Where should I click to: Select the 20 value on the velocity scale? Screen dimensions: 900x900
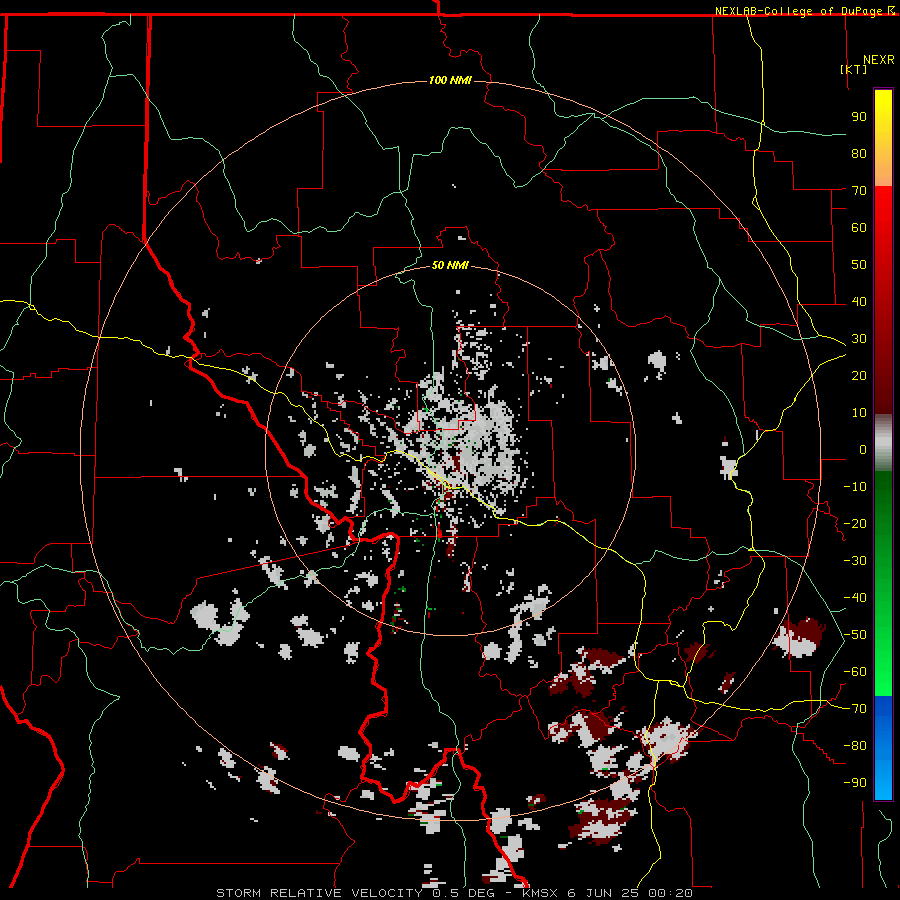(x=859, y=375)
